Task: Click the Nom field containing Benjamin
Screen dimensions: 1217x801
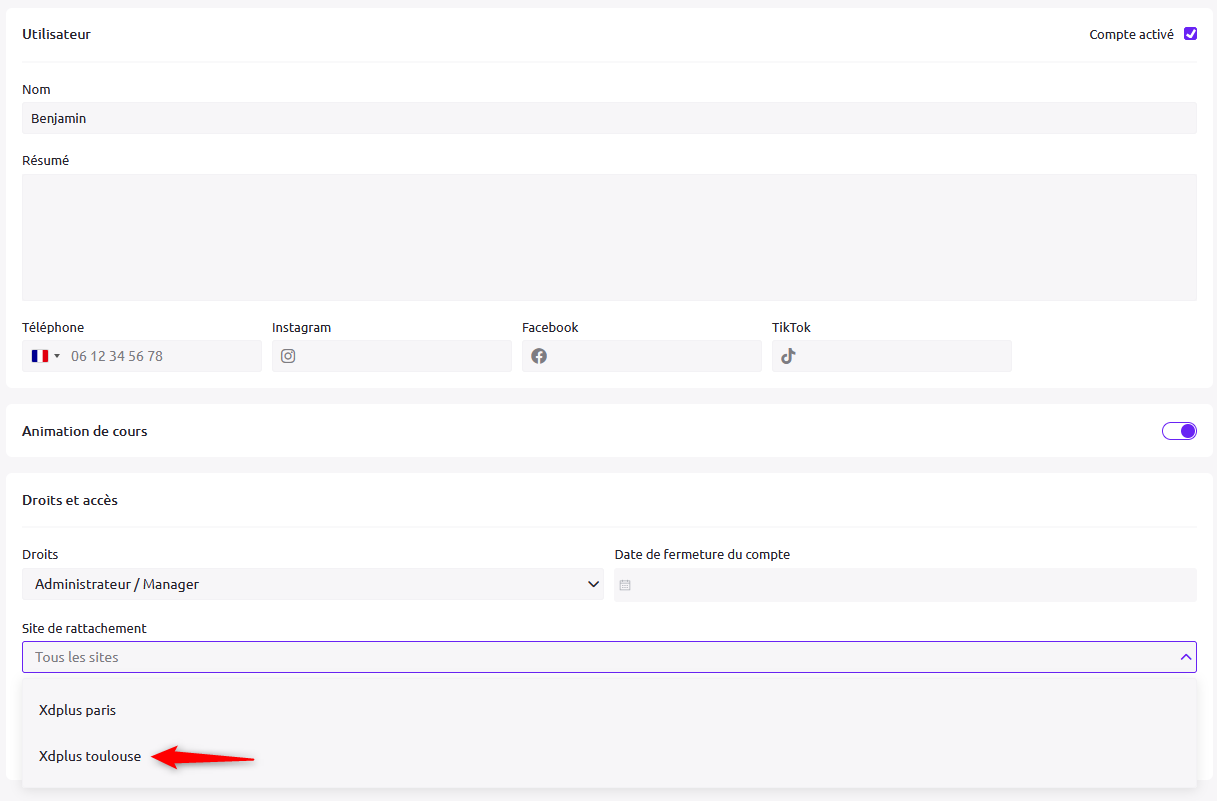Action: [x=608, y=118]
